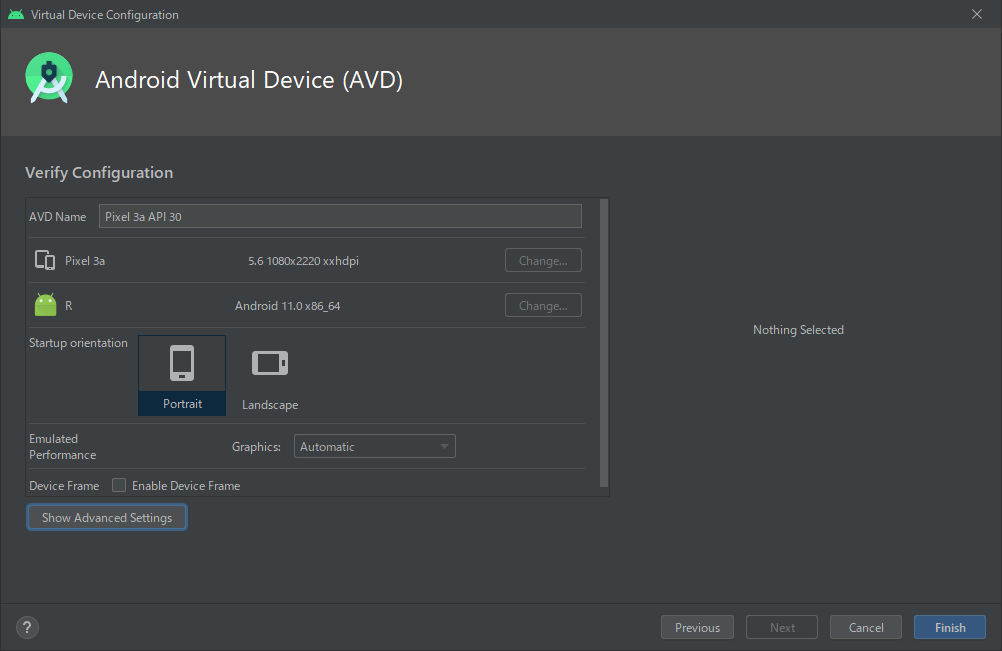Image resolution: width=1002 pixels, height=651 pixels.
Task: Open the help question mark button
Action: 27,627
